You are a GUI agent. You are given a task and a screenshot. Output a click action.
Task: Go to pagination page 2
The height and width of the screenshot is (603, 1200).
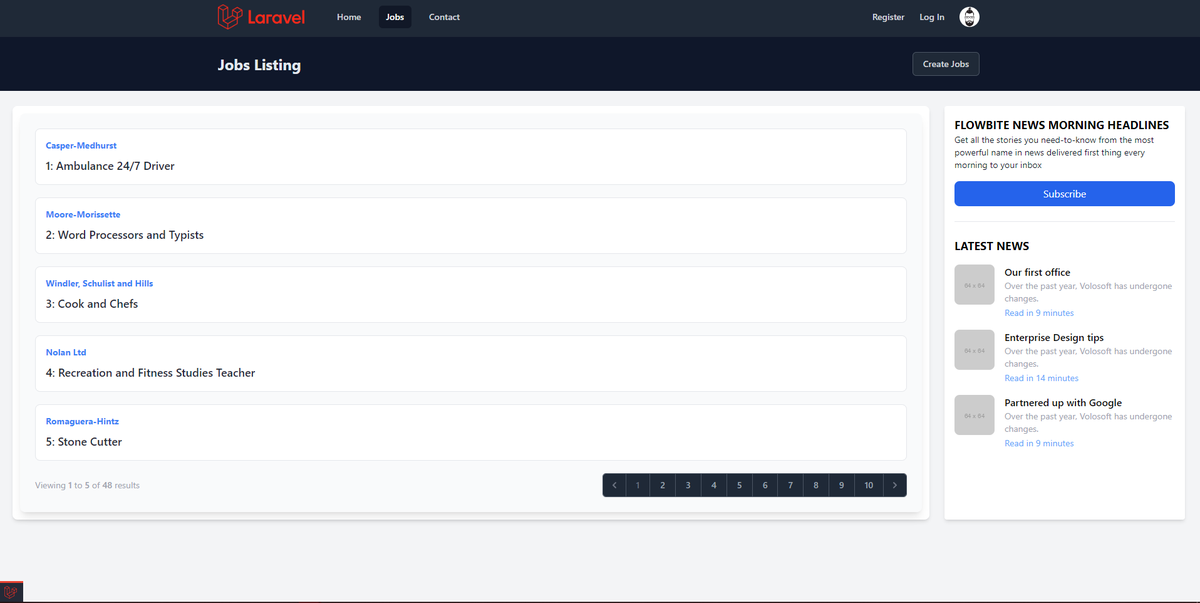coord(663,485)
